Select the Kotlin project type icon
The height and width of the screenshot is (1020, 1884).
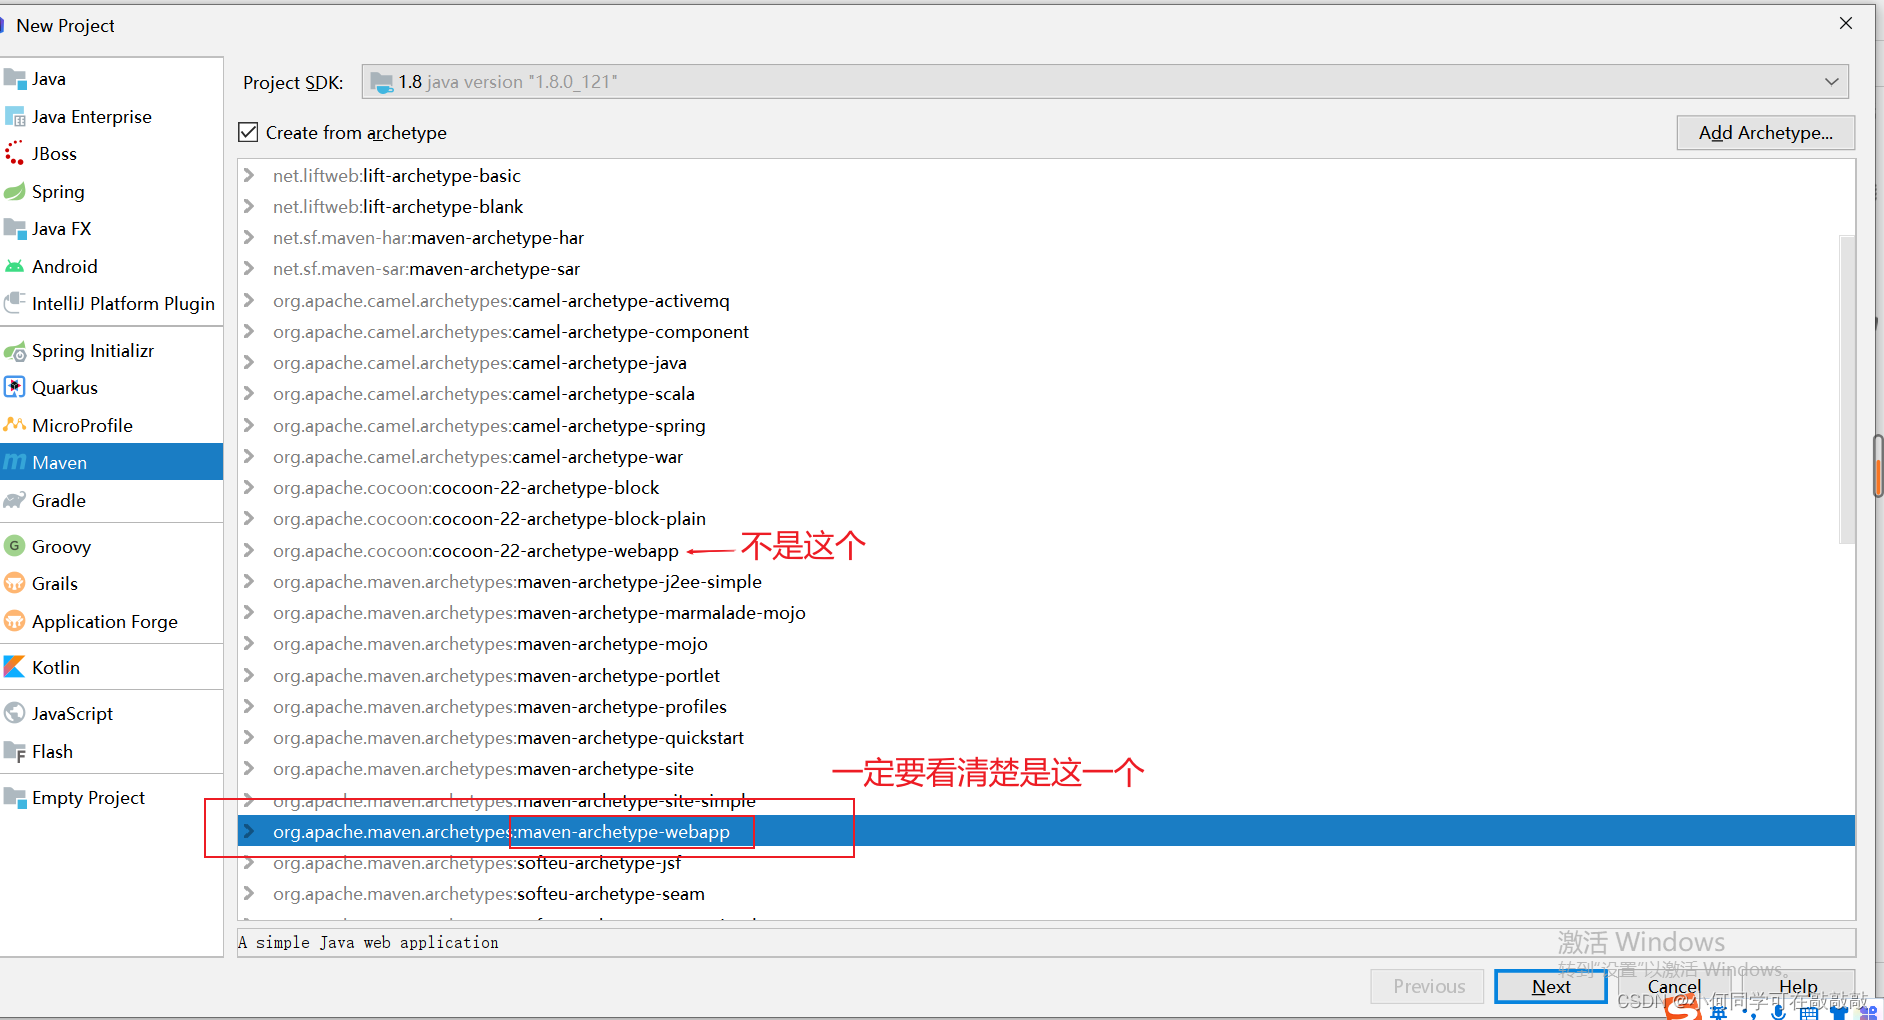(14, 667)
